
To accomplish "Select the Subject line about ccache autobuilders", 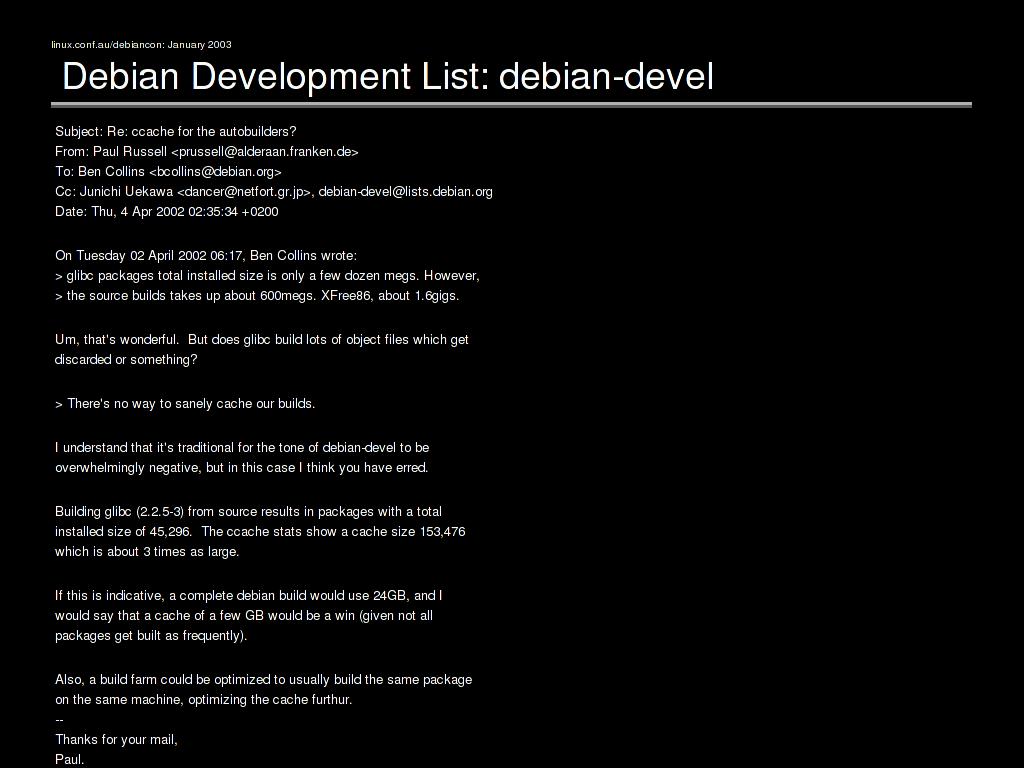I will [x=176, y=131].
